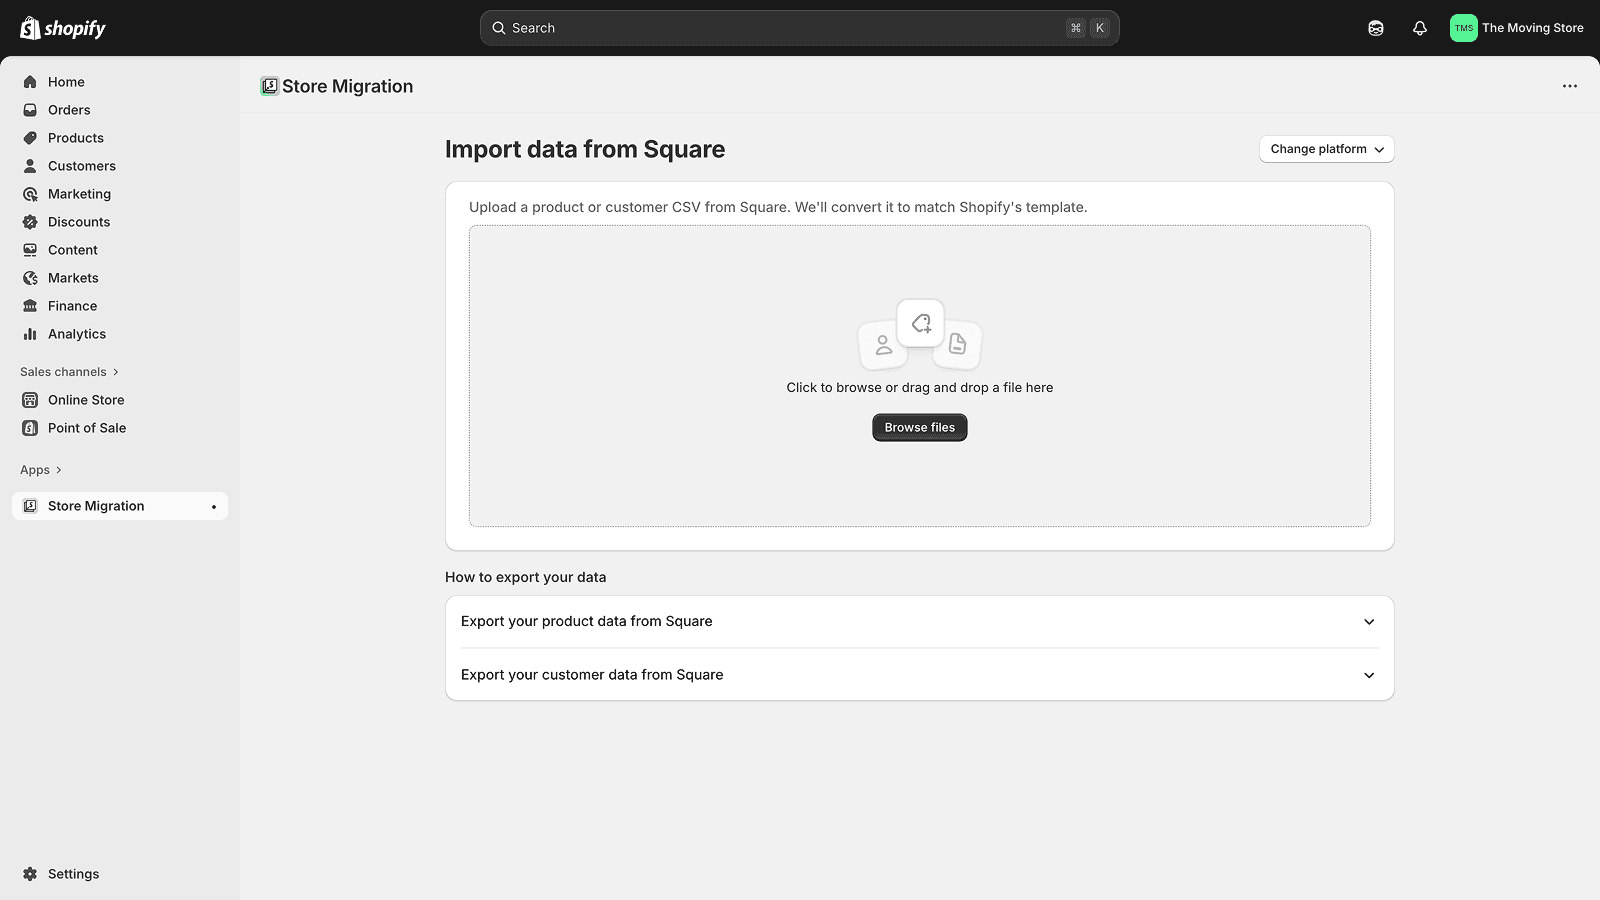This screenshot has width=1600, height=900.
Task: Click the Content icon in sidebar
Action: (30, 250)
